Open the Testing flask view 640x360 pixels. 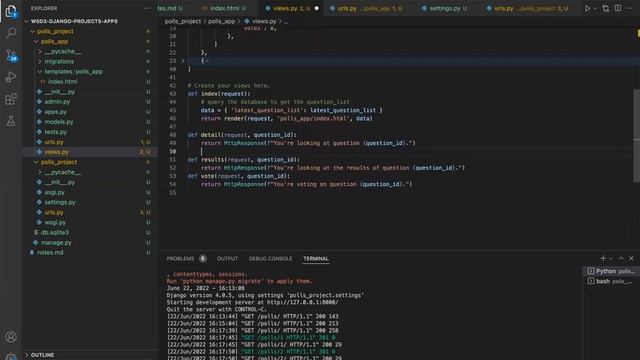11,121
